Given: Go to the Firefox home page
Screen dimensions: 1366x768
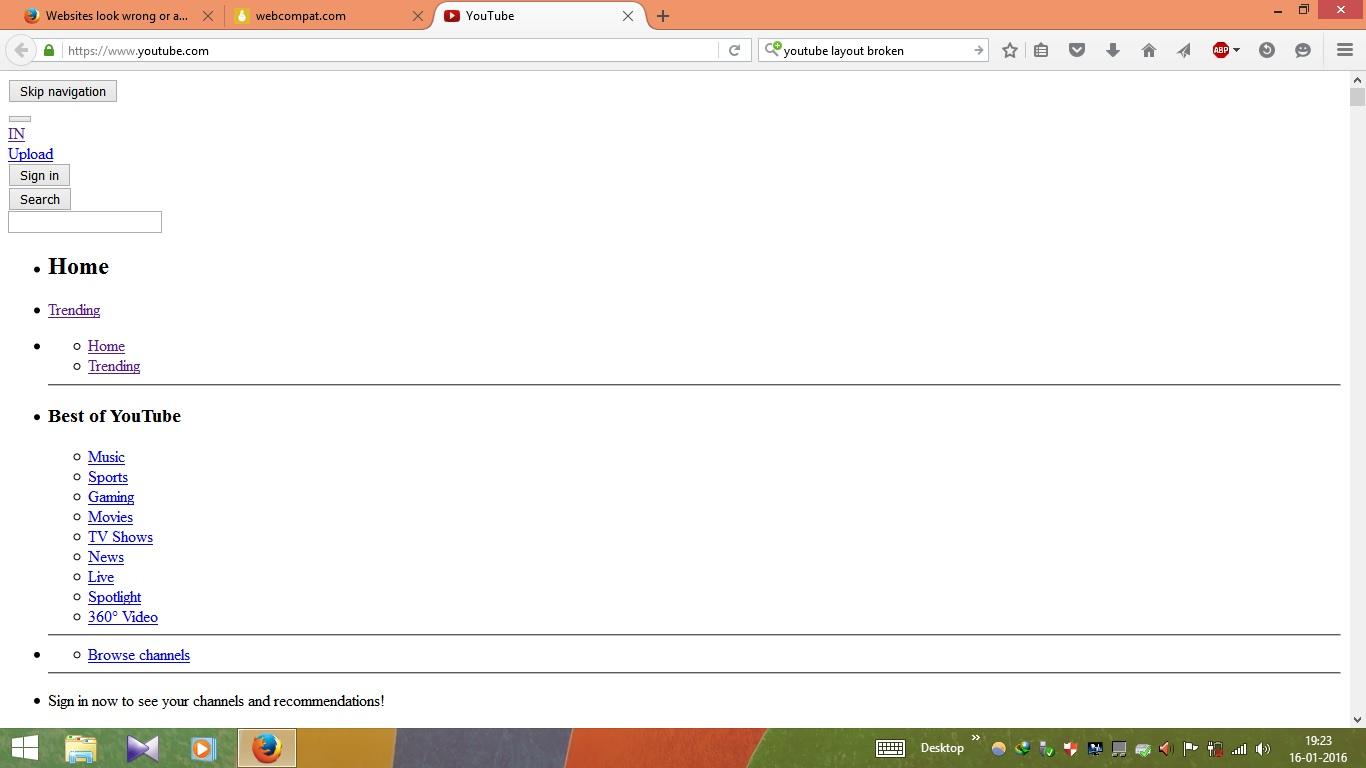Looking at the screenshot, I should [1149, 50].
